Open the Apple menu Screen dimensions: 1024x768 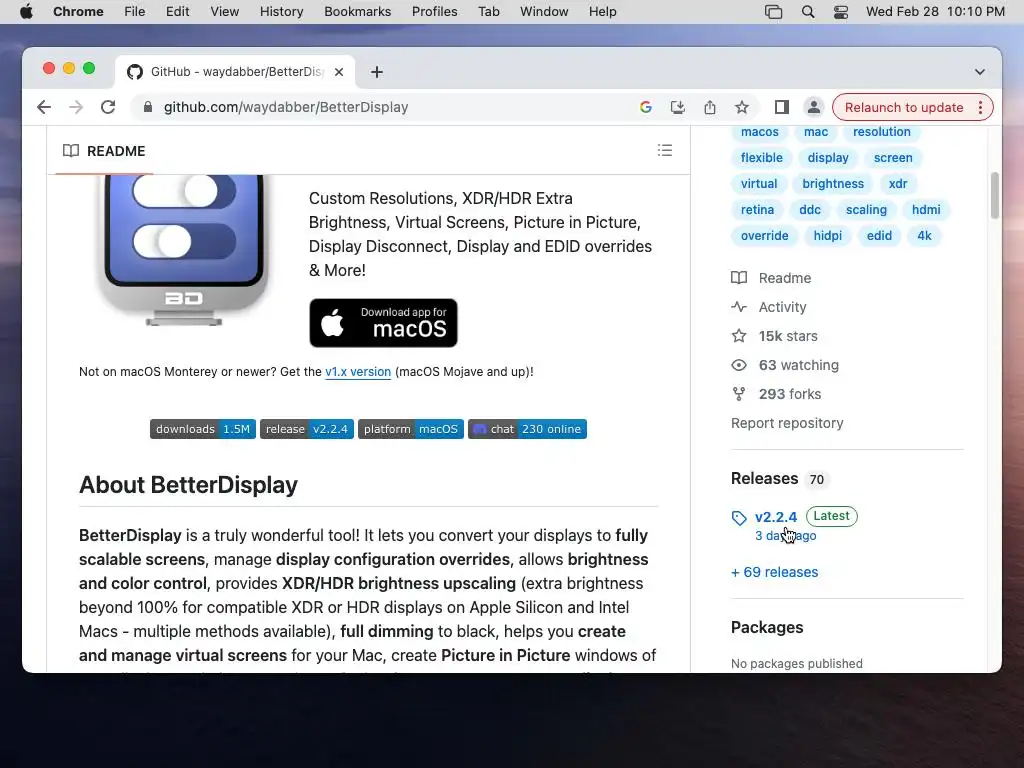coord(26,12)
